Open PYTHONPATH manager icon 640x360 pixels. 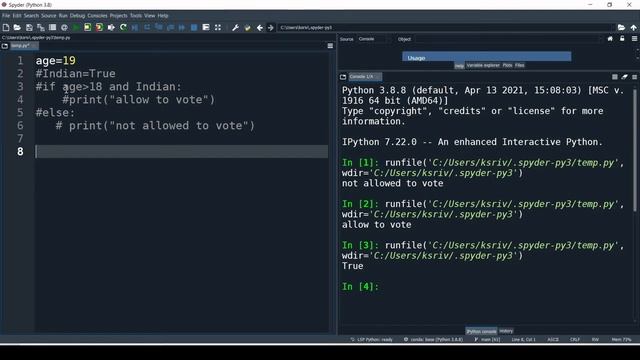(x=247, y=27)
